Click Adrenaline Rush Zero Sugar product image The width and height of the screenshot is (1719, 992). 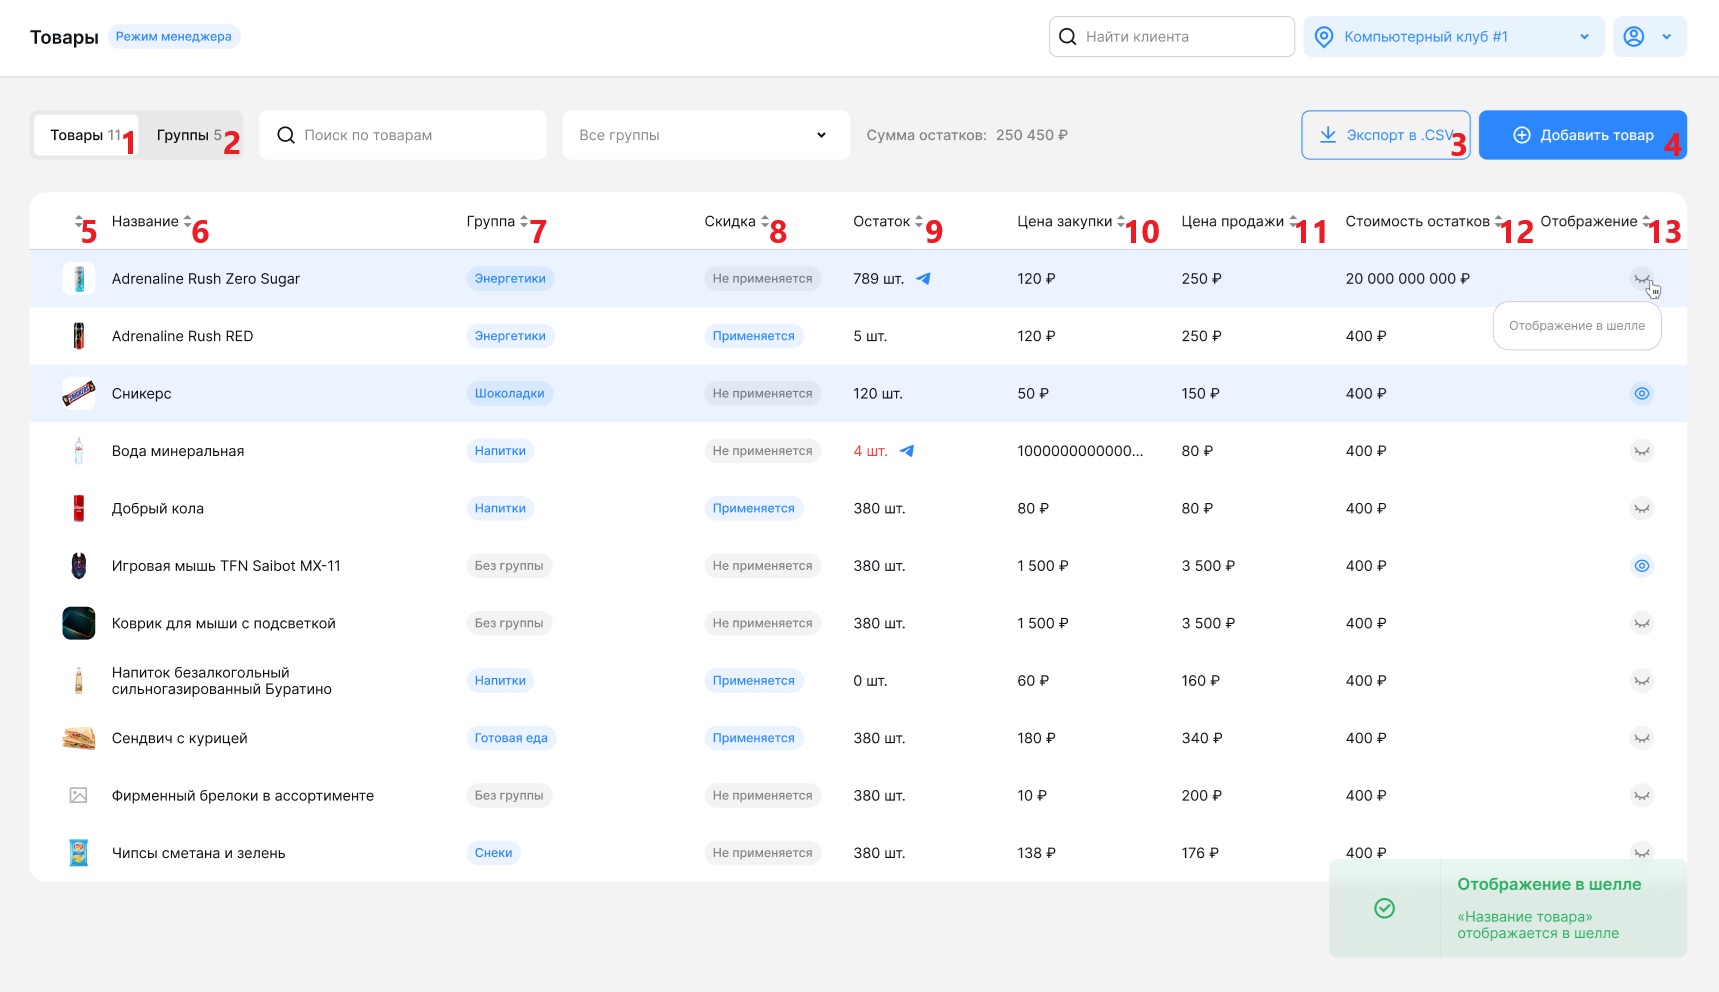pos(79,279)
